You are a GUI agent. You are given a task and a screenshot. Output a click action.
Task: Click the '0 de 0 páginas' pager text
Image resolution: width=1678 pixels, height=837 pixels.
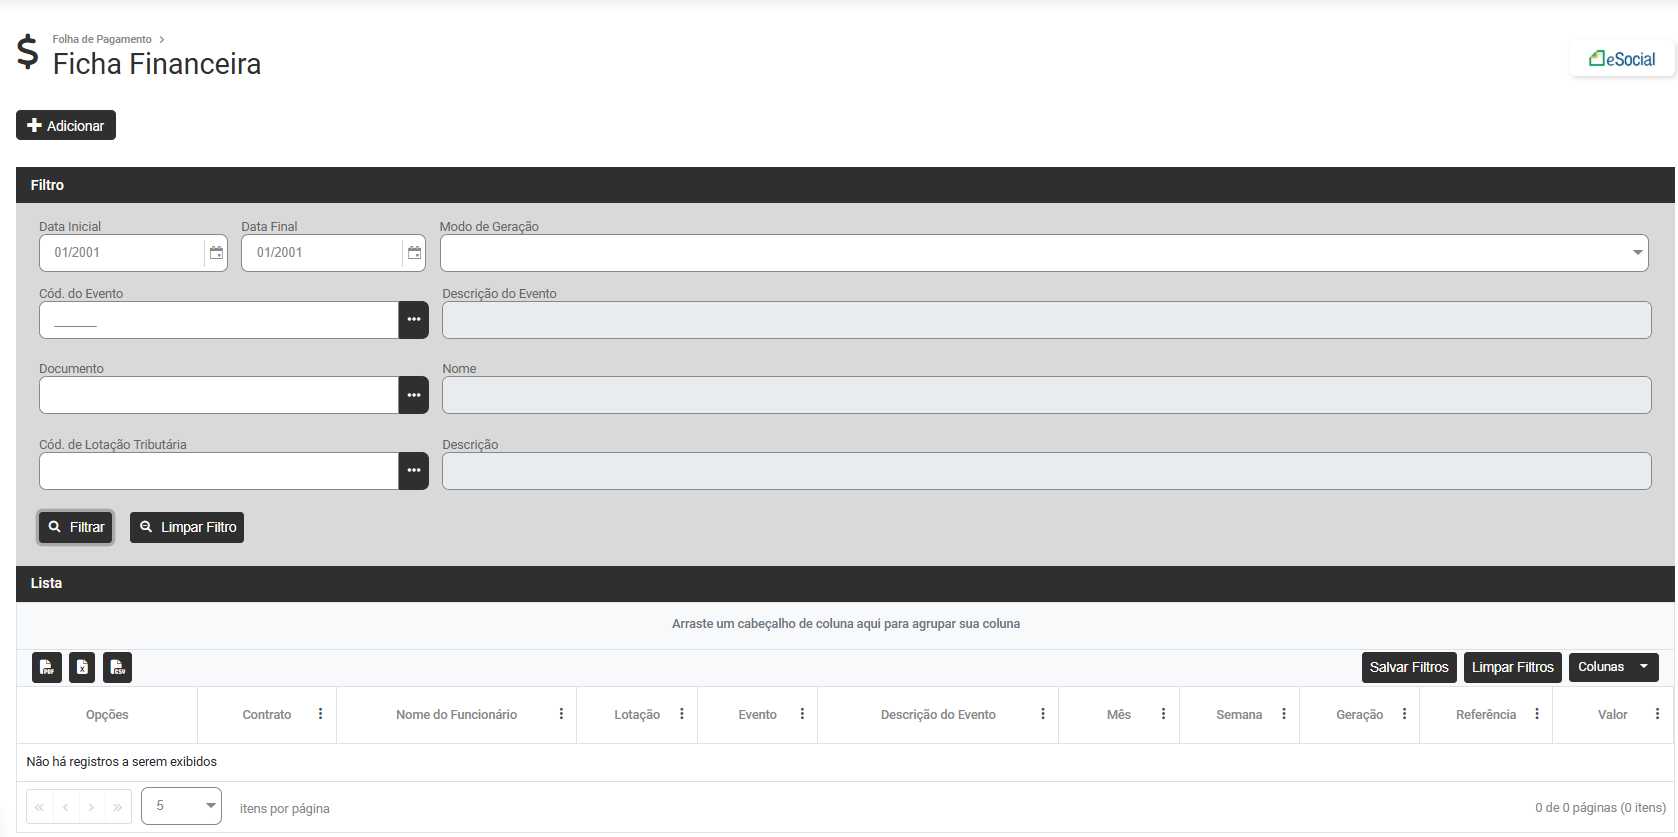tap(1600, 808)
